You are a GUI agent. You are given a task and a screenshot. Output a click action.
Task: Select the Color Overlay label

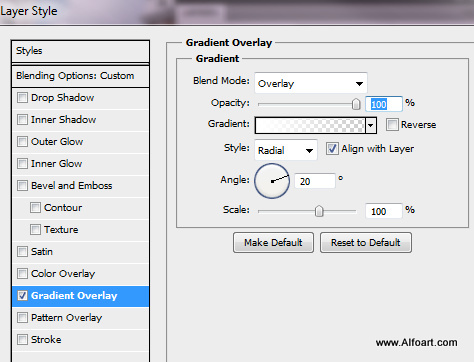(63, 274)
